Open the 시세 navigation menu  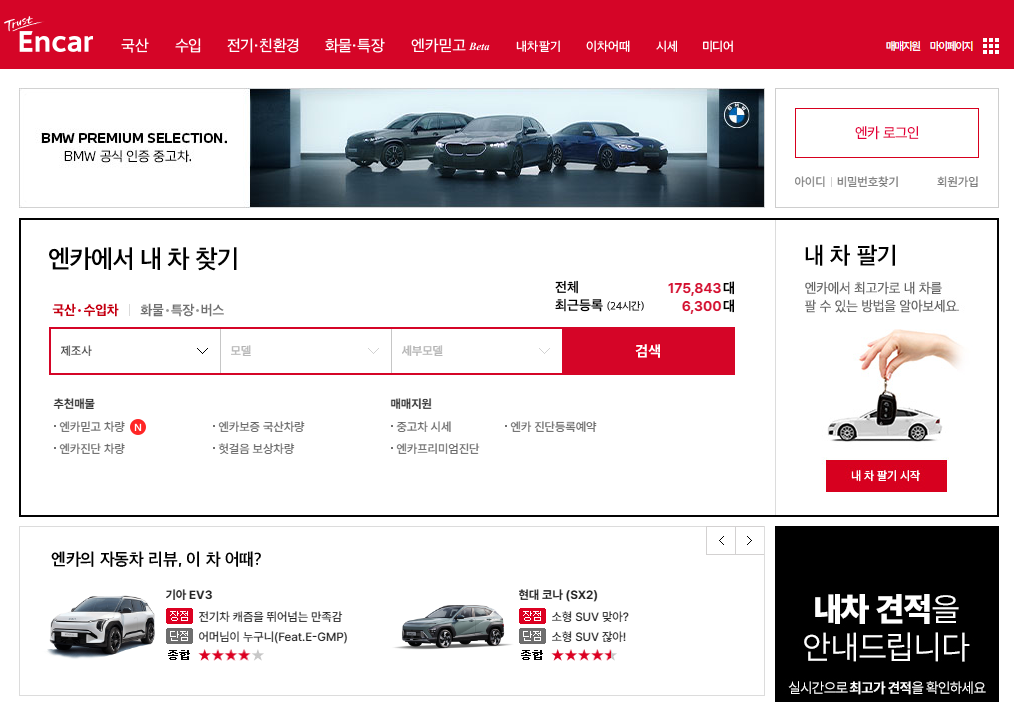(x=666, y=46)
